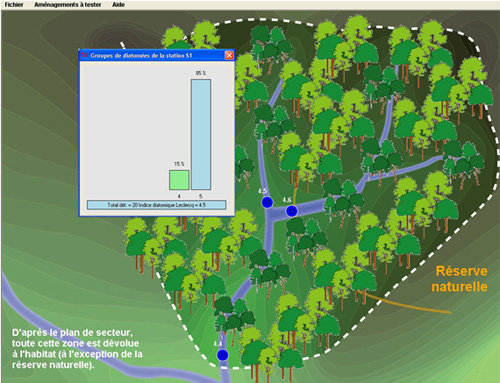Click the orange Réserve naturelle label
500x383 pixels.
(460, 279)
